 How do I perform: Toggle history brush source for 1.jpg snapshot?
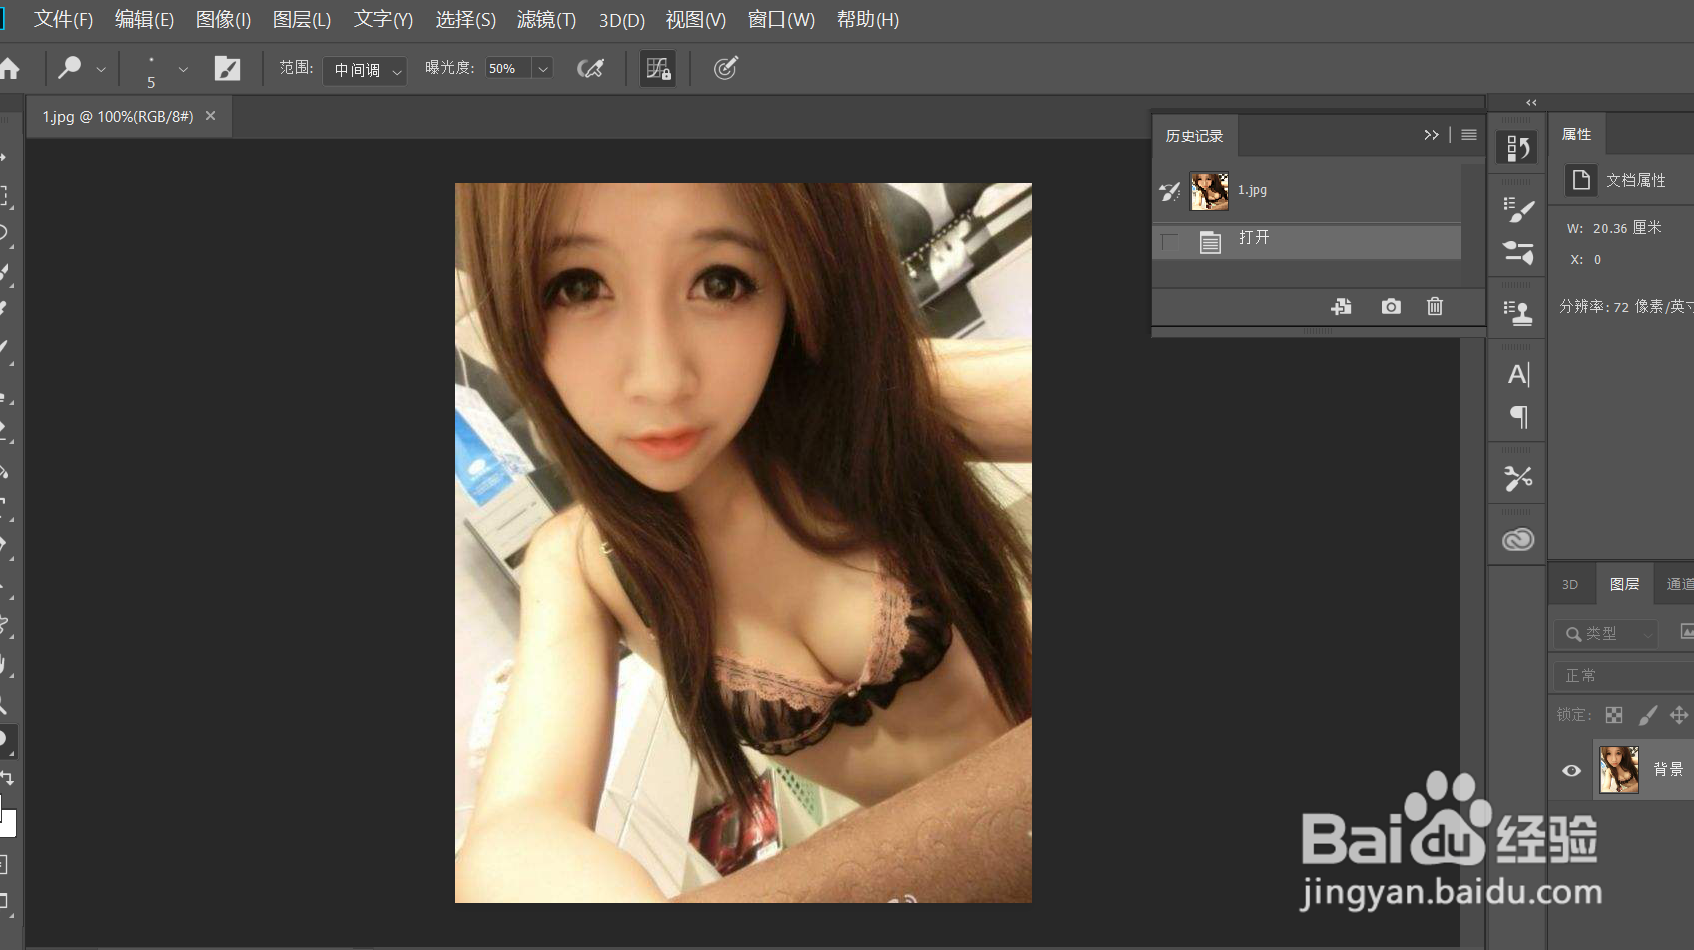(x=1169, y=190)
